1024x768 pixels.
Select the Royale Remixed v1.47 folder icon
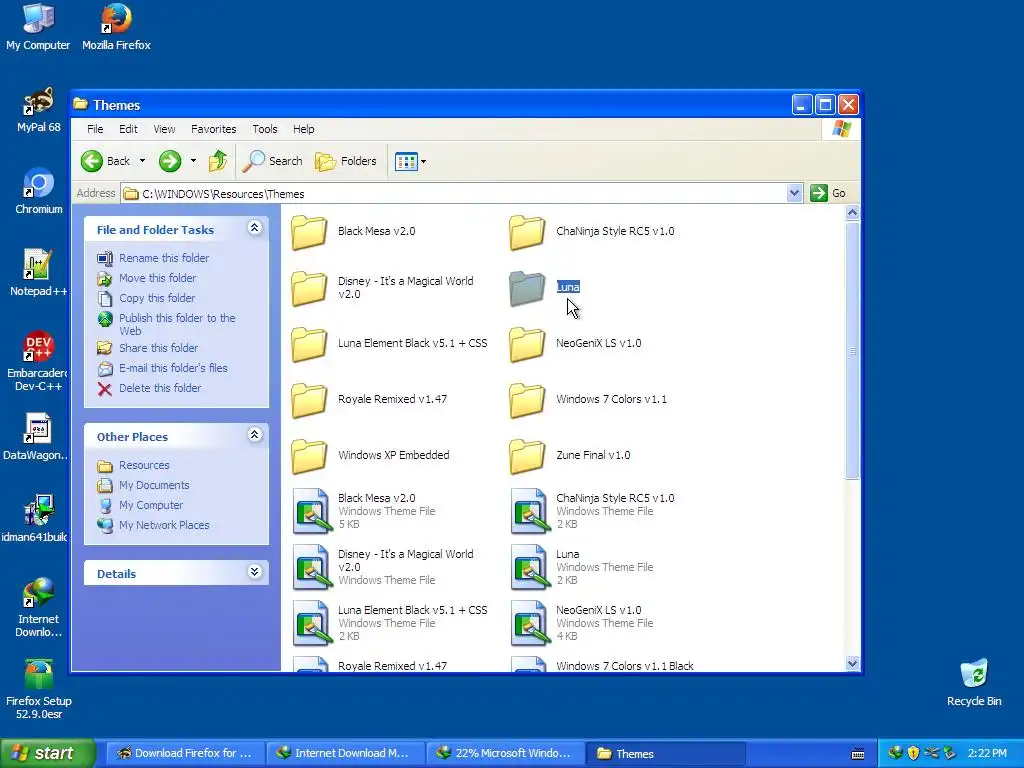pos(309,400)
